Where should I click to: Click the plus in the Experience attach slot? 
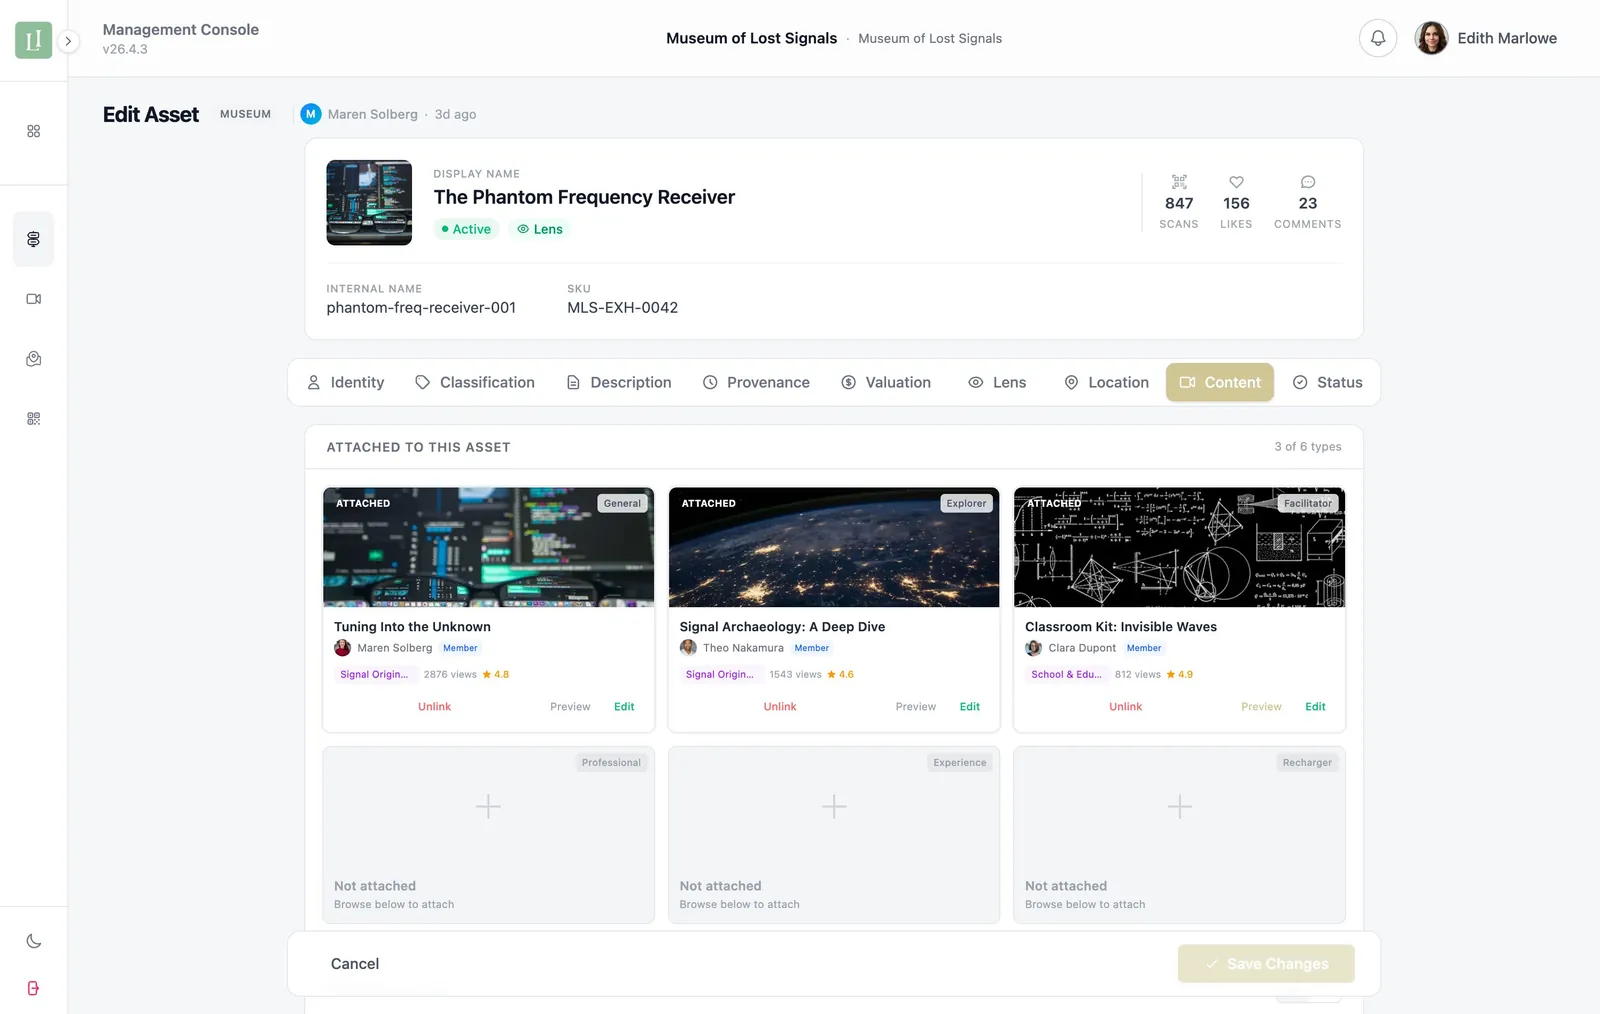pyautogui.click(x=833, y=806)
